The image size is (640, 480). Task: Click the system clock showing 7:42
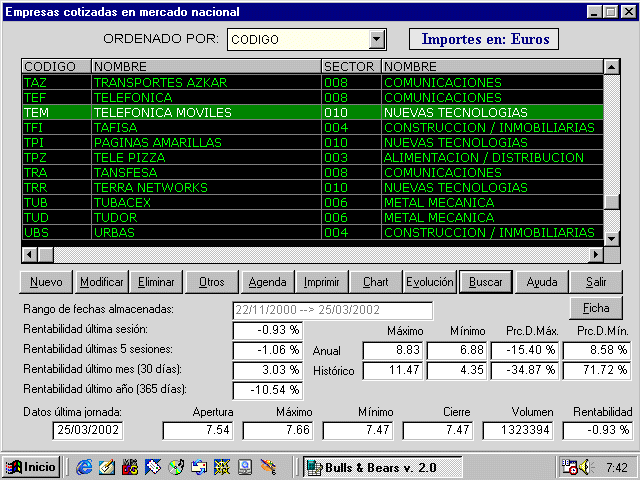(616, 467)
